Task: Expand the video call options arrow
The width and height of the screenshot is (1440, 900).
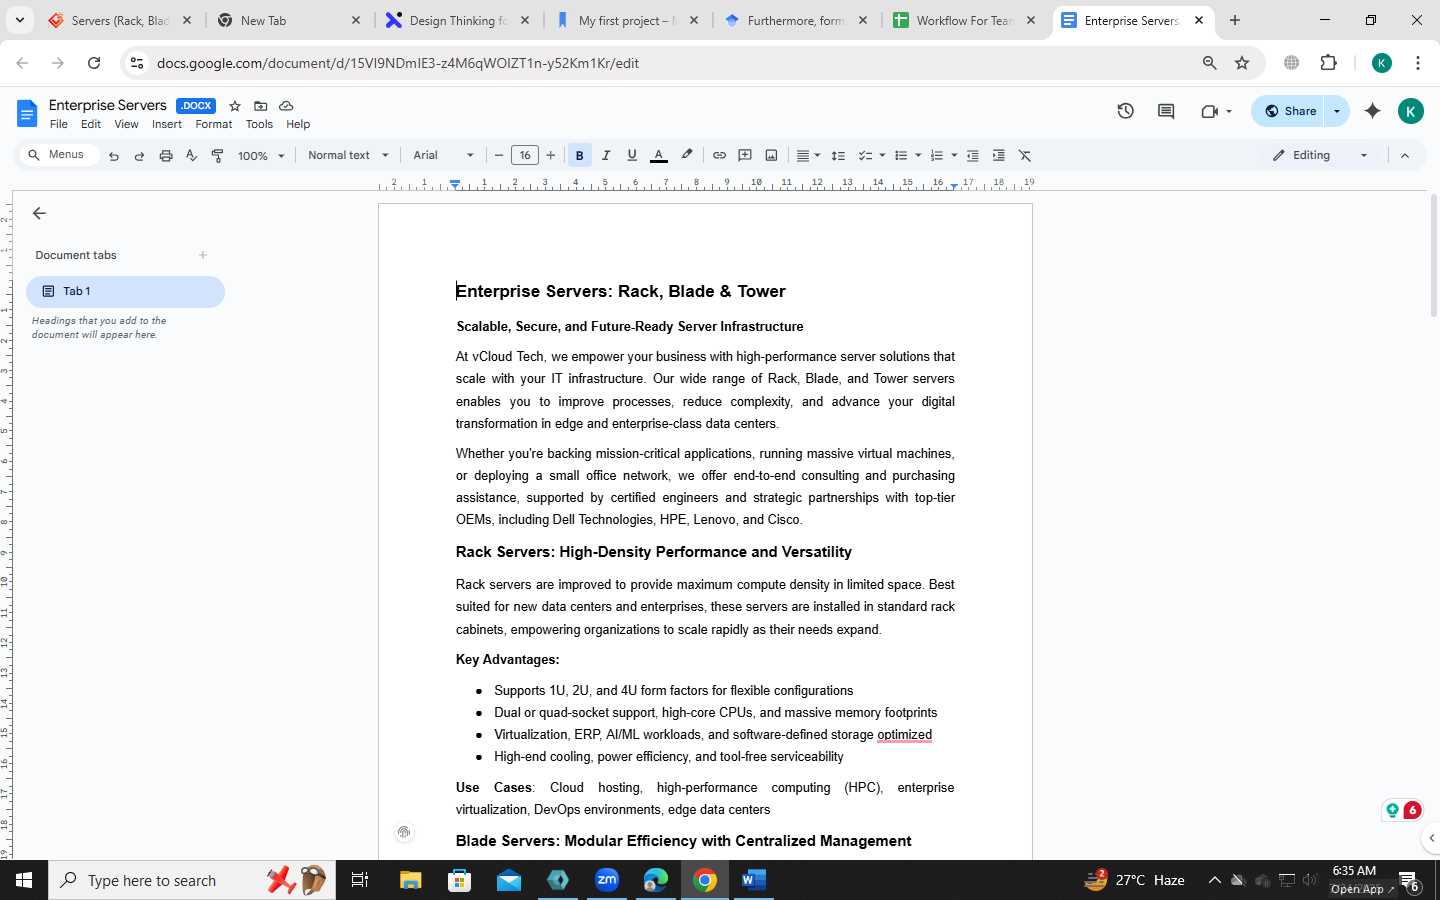Action: click(x=1229, y=111)
